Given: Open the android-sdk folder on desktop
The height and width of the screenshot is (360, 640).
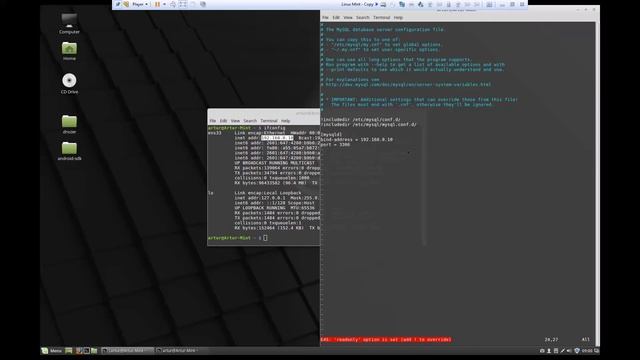Looking at the screenshot, I should 69,151.
